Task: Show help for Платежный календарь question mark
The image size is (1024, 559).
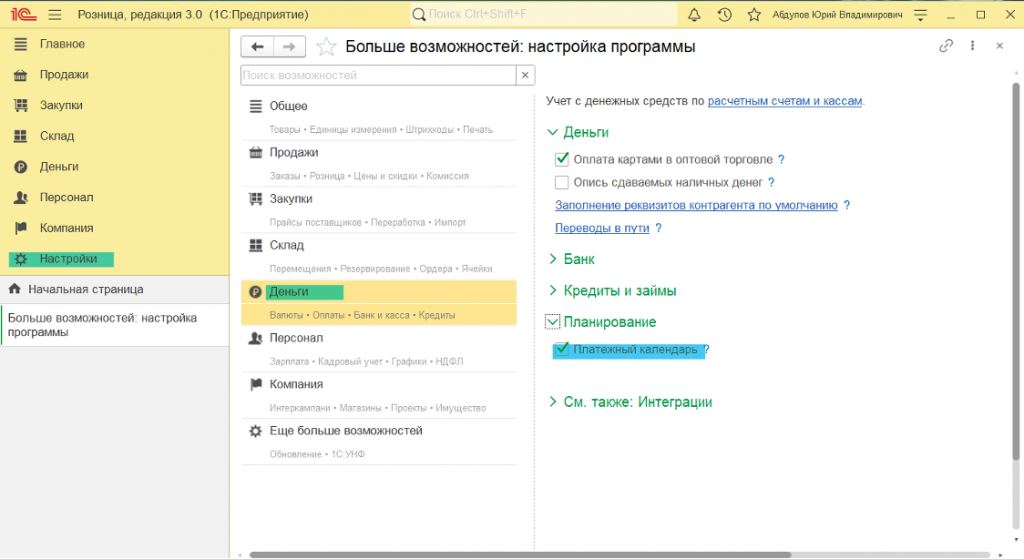Action: pos(707,349)
